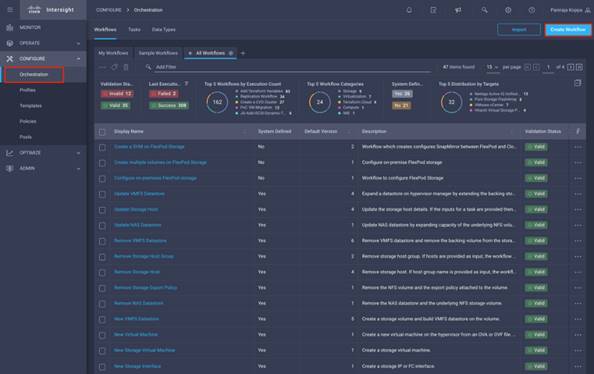Viewport: 594px width, 374px height.
Task: Go to the next page arrow
Action: [x=571, y=67]
